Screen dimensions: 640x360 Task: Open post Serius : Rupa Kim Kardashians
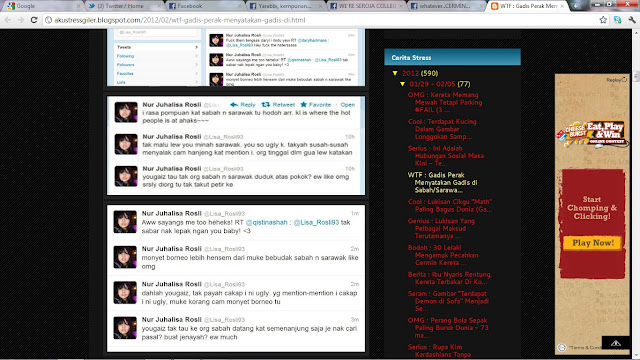click(439, 351)
